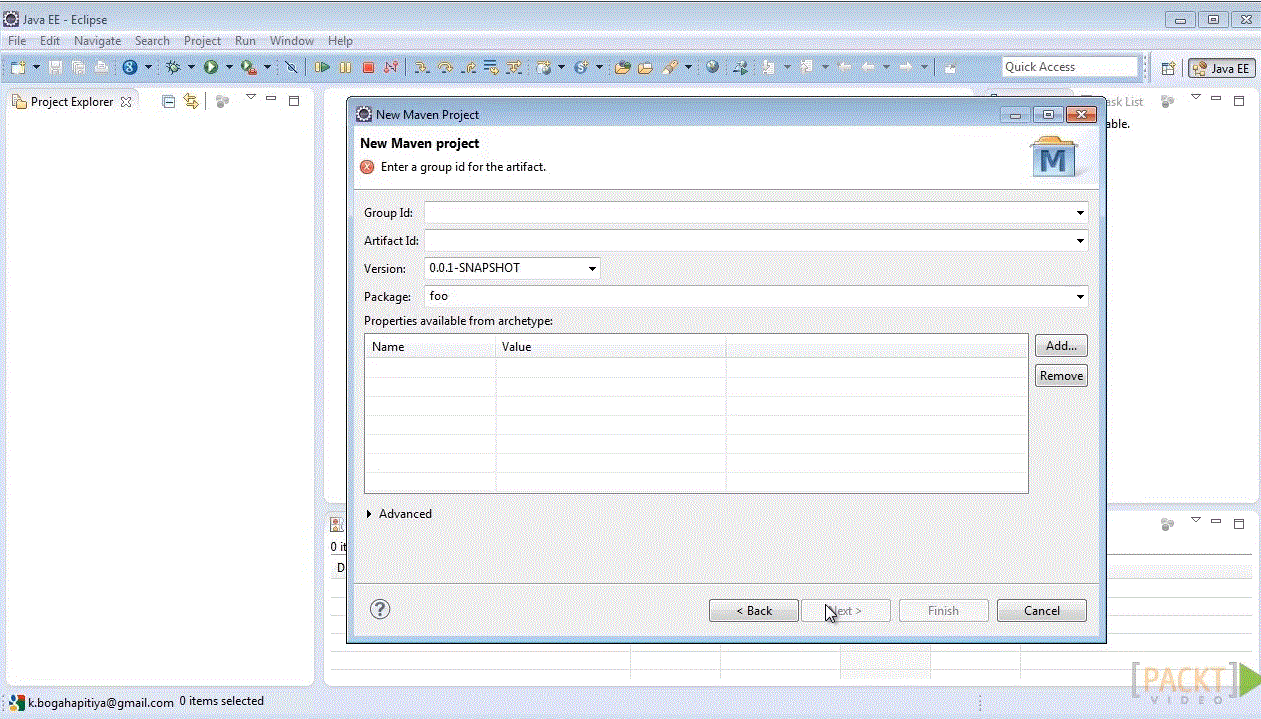Click the Step Return icon
This screenshot has height=719, width=1261.
[x=468, y=67]
